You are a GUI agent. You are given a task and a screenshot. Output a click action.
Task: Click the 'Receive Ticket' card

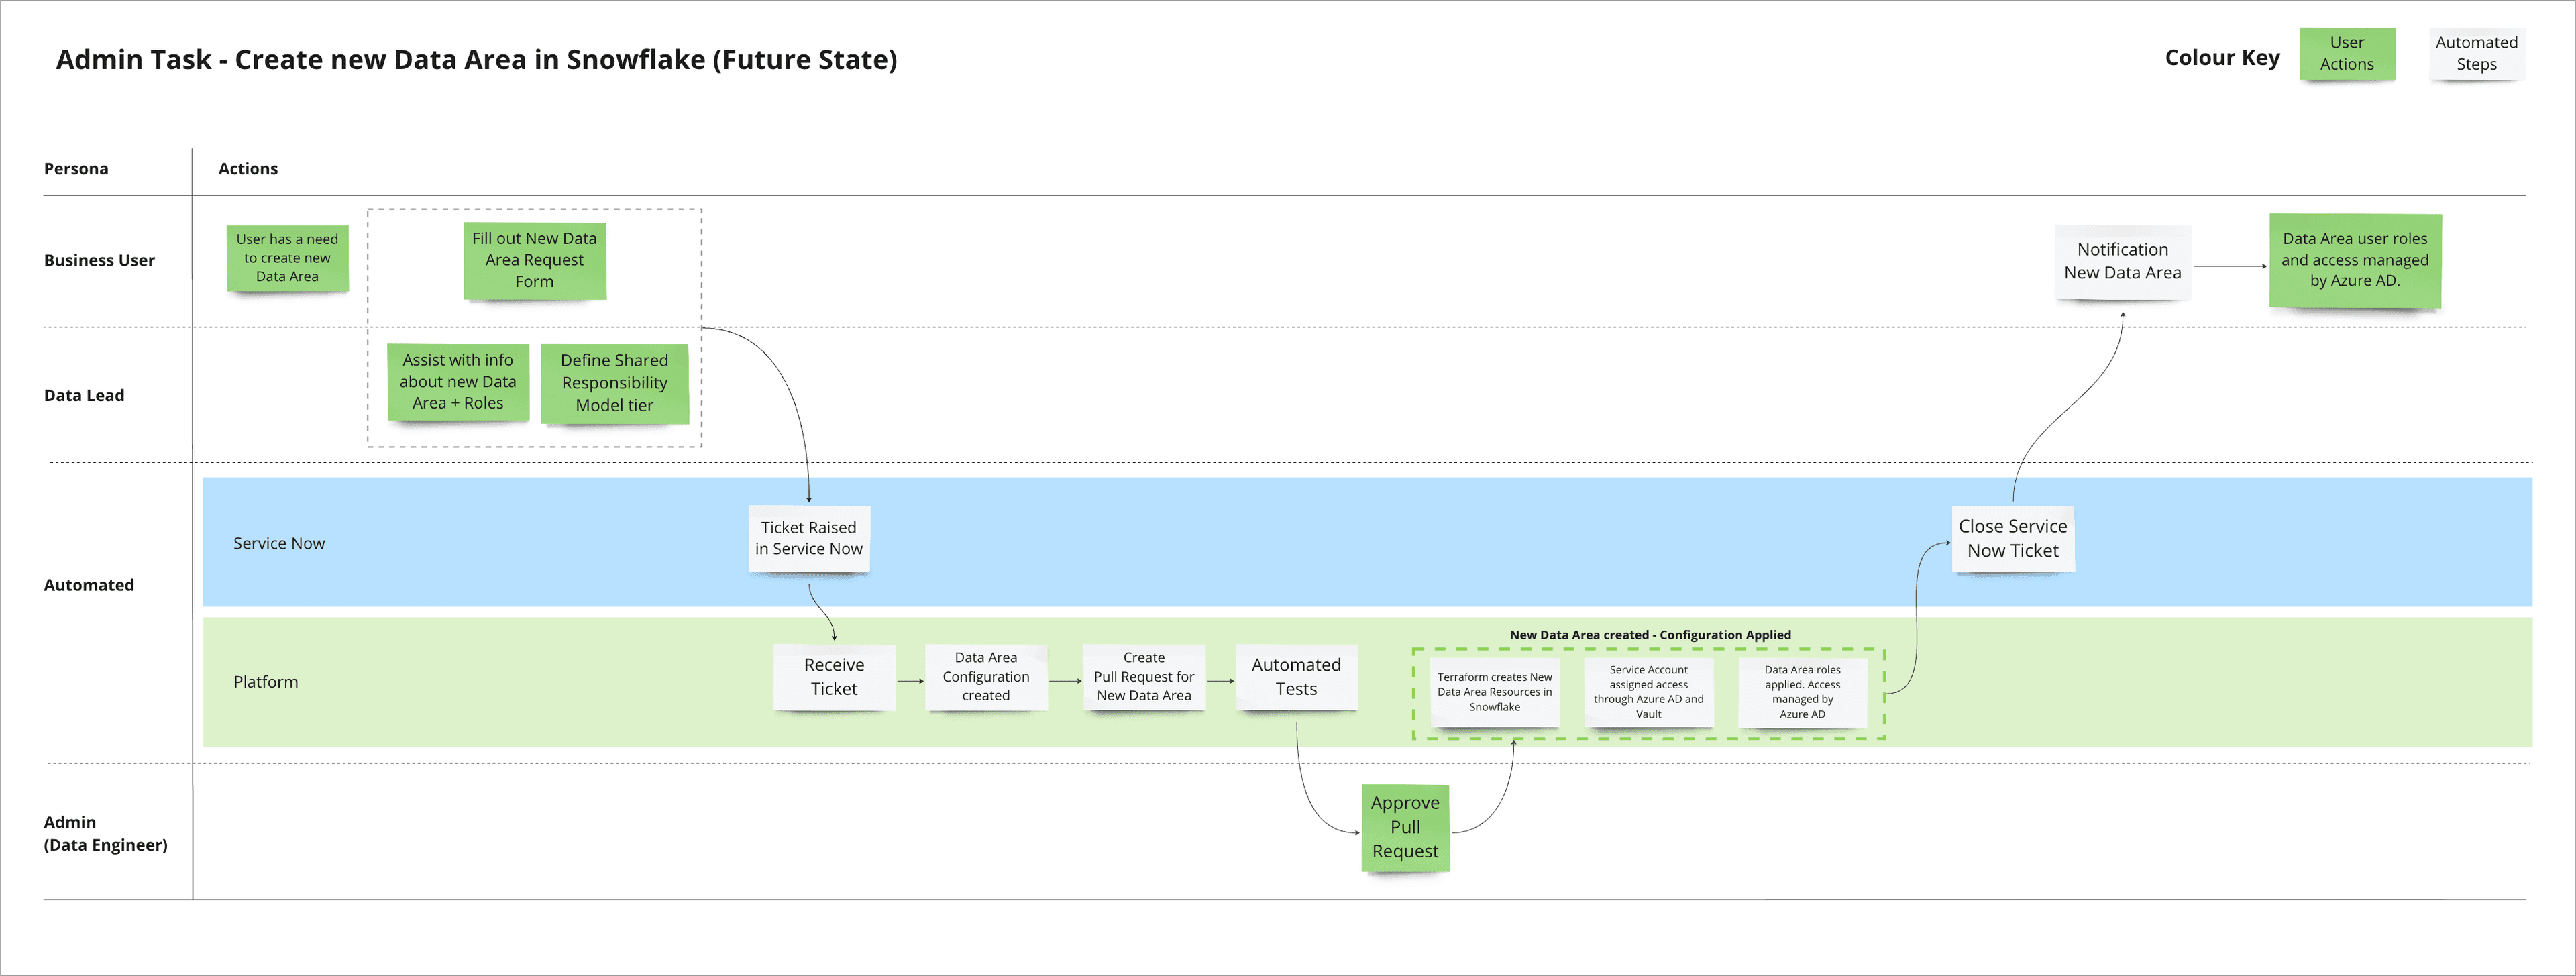[x=834, y=677]
